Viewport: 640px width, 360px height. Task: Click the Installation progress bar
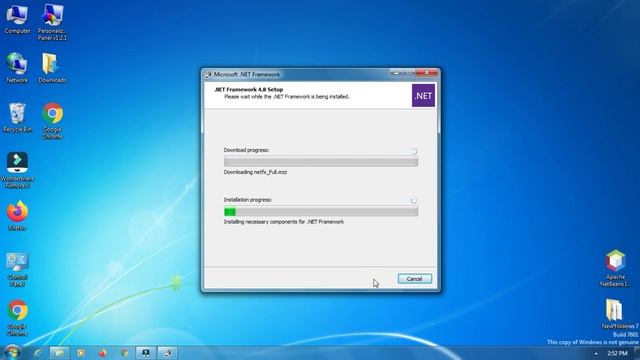click(321, 211)
